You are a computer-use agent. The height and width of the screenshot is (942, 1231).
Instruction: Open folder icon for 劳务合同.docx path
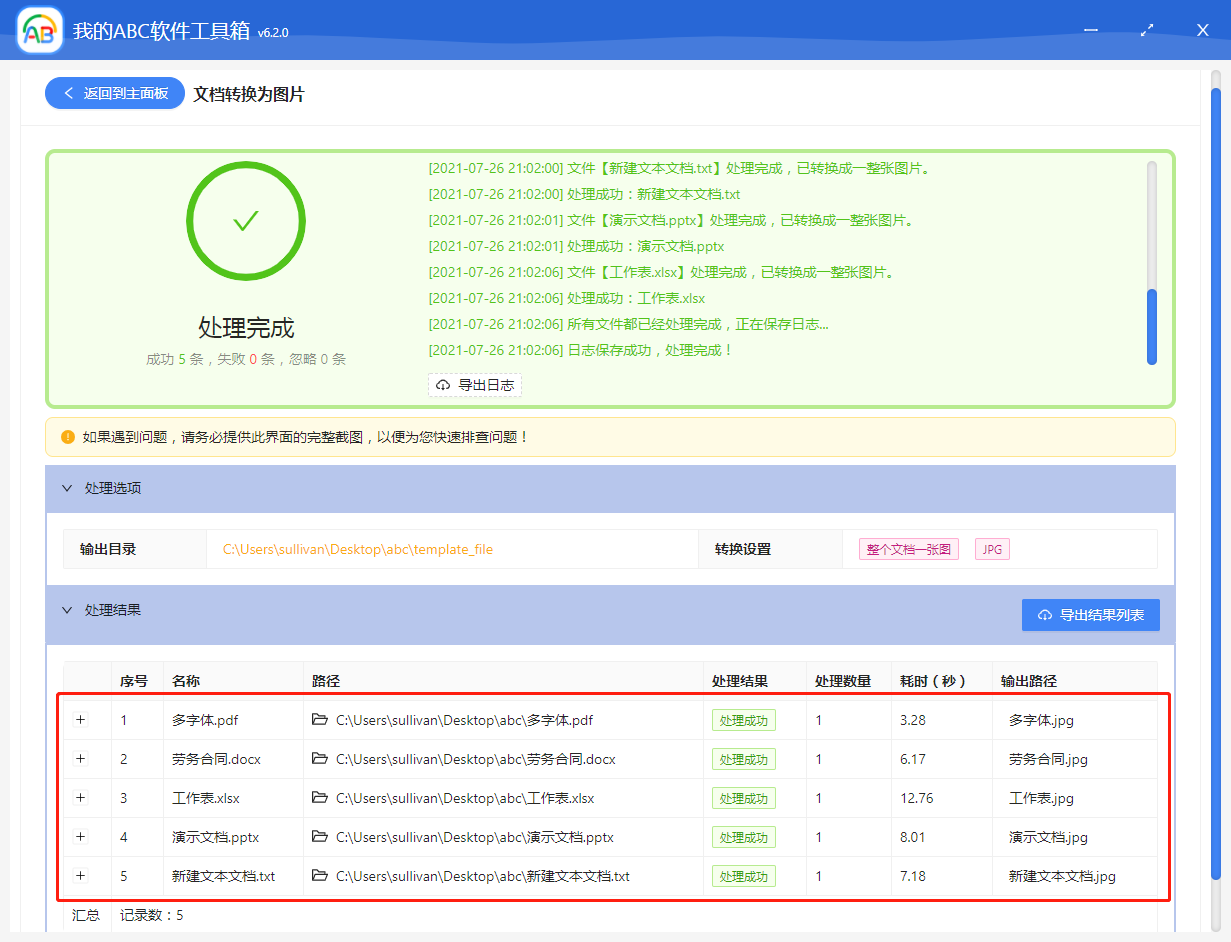[x=320, y=759]
